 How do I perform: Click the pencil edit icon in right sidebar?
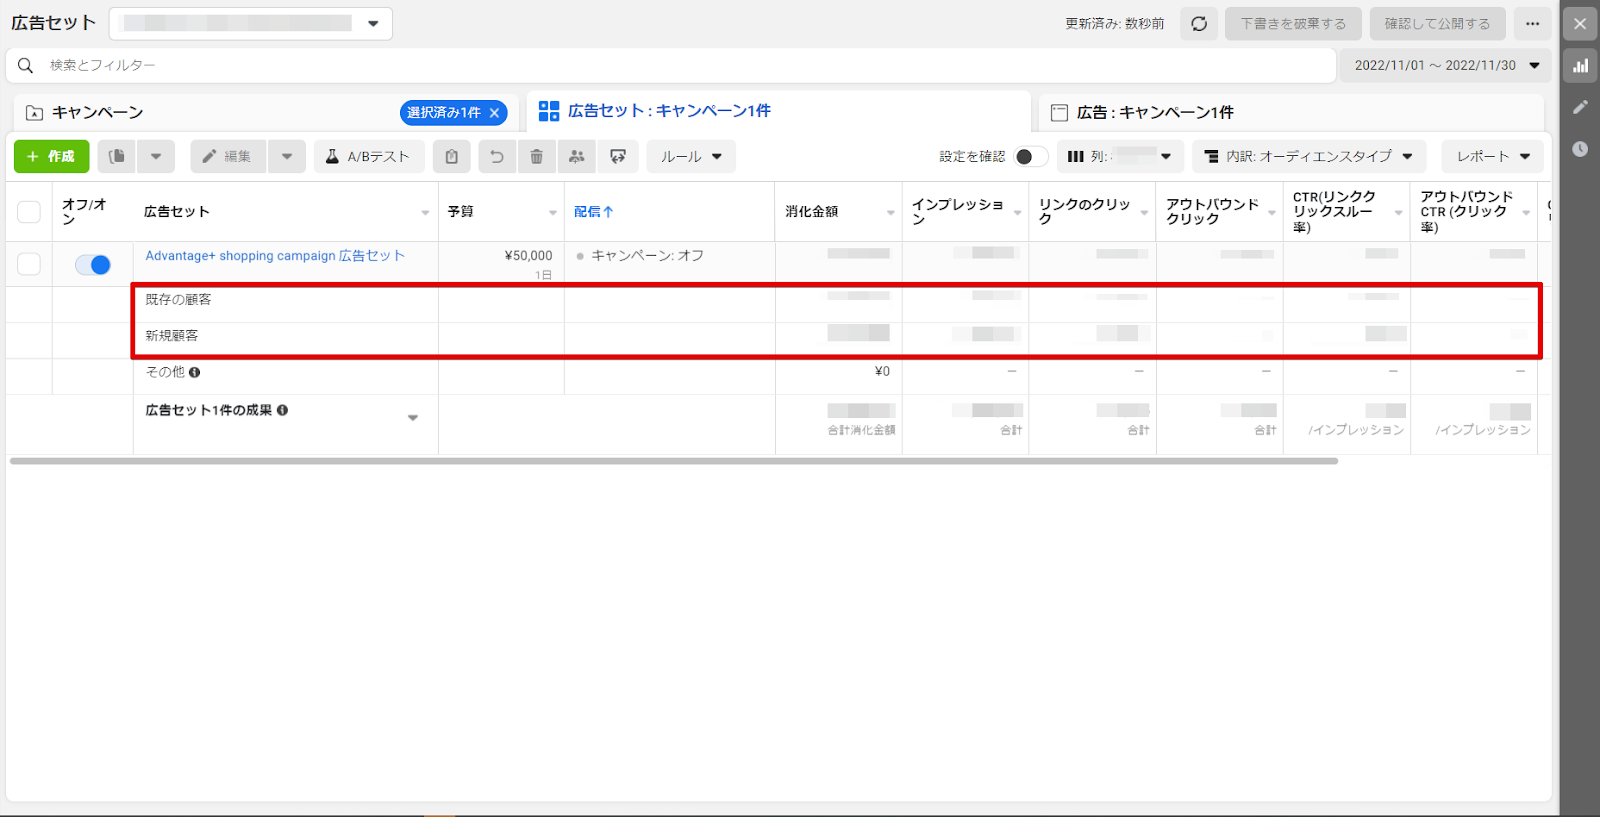pos(1580,107)
